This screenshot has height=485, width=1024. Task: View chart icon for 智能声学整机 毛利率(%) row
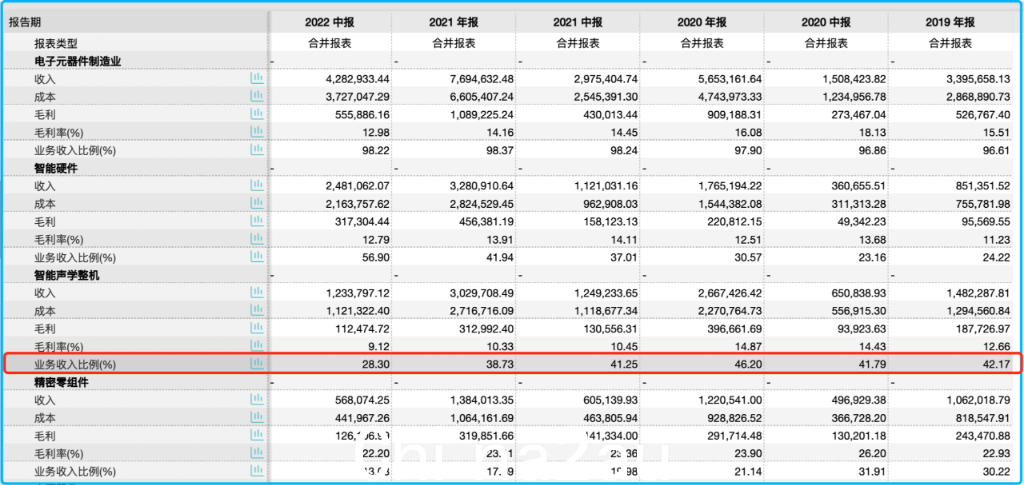pos(257,346)
